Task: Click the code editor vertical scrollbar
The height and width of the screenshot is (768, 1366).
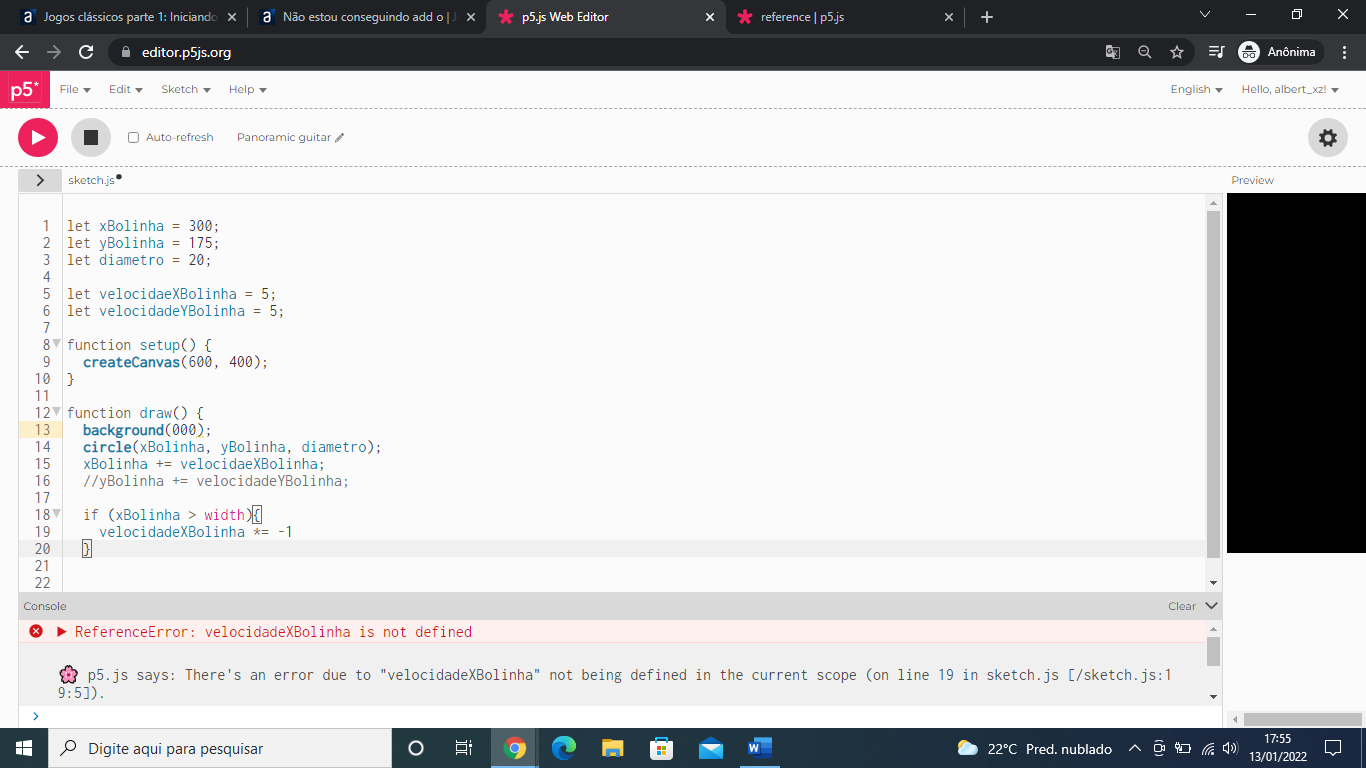Action: tap(1214, 385)
